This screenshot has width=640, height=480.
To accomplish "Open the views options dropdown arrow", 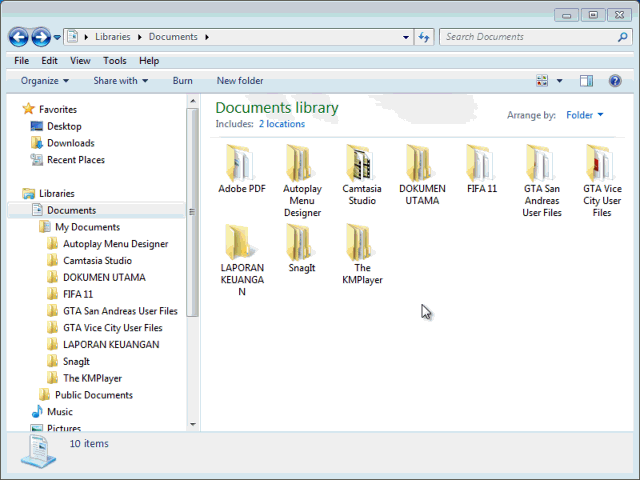I will click(560, 81).
